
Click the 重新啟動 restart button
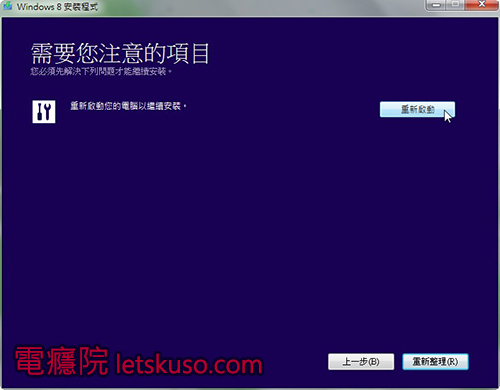click(417, 109)
